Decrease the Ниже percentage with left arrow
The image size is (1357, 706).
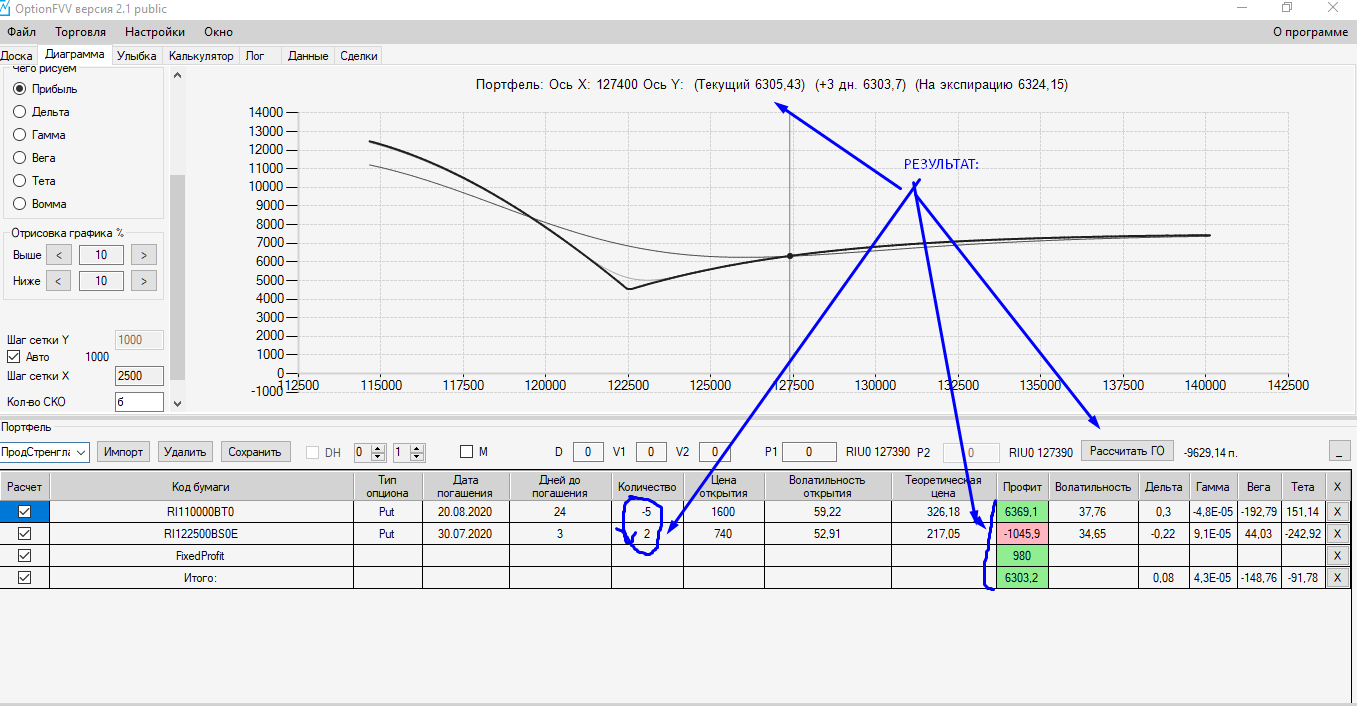[x=59, y=281]
